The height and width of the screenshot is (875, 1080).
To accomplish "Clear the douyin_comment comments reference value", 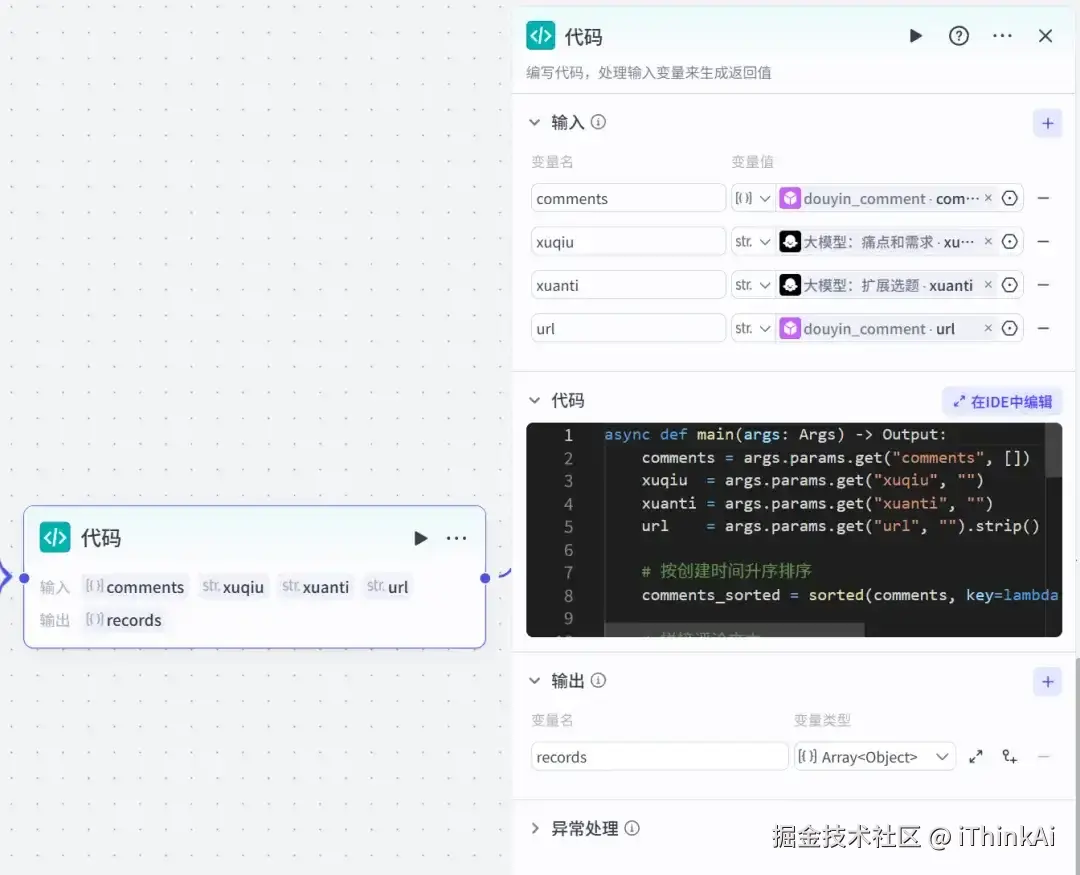I will pos(988,198).
